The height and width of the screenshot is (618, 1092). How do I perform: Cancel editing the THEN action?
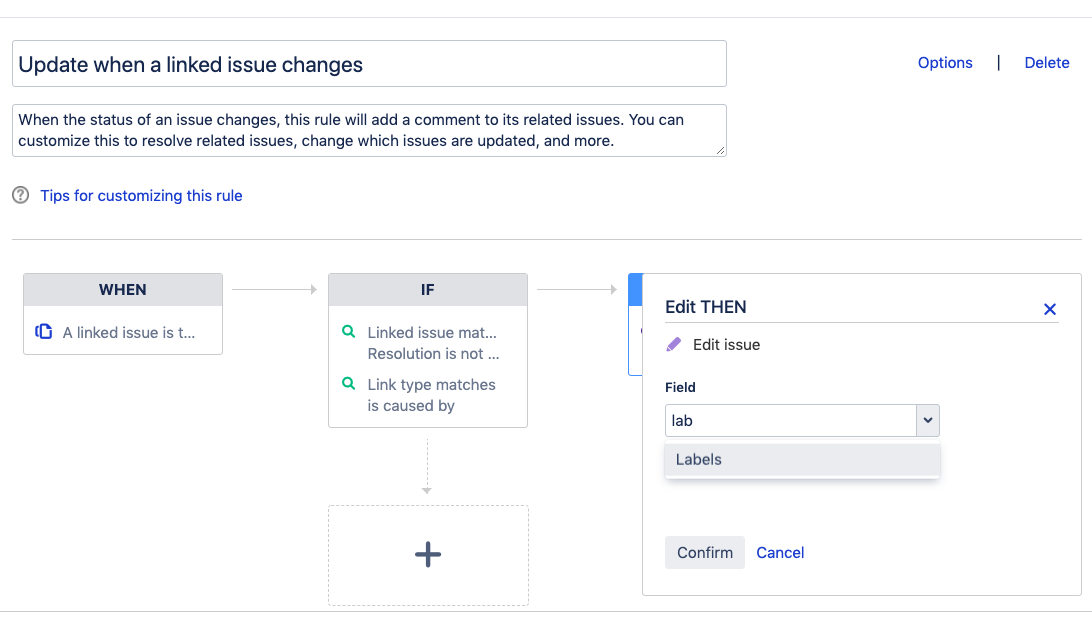tap(780, 553)
